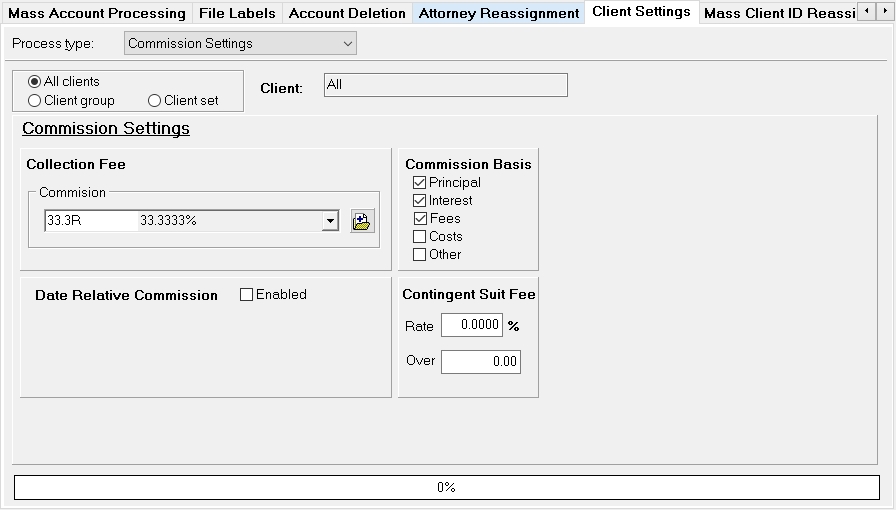Screen dimensions: 896x510
Task: Expand the Commission code dropdown arrow
Action: click(330, 221)
